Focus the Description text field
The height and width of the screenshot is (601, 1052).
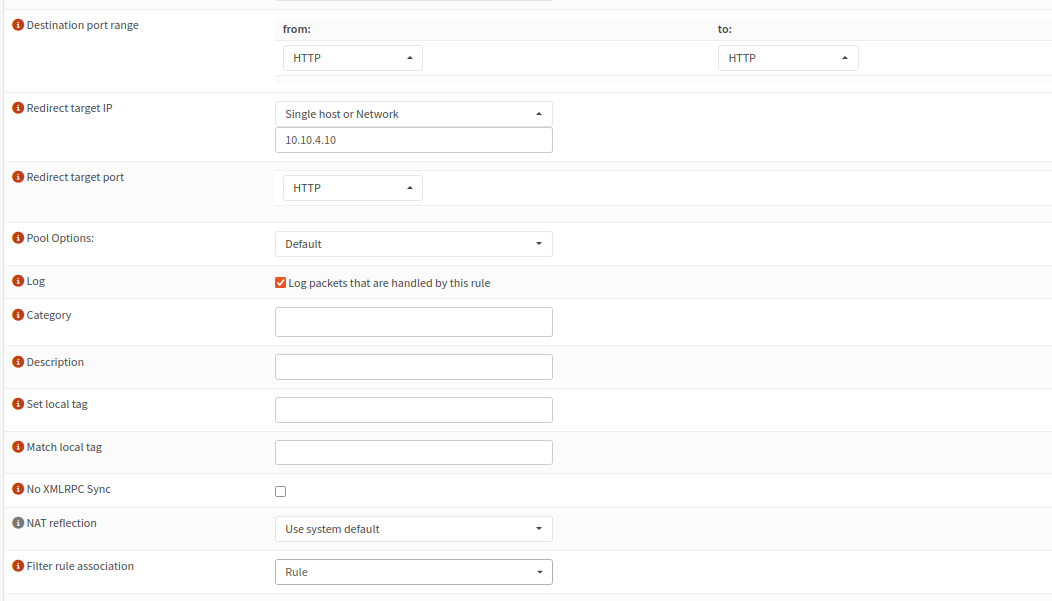click(413, 367)
